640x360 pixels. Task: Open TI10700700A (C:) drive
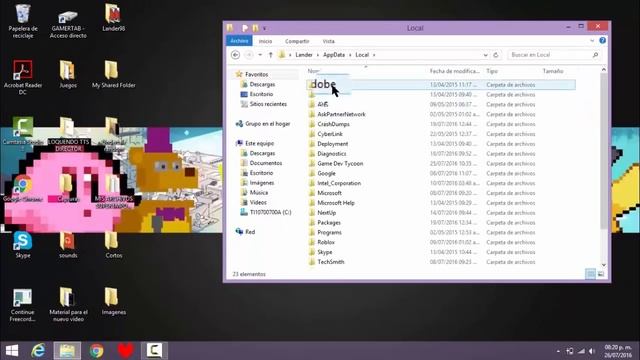[x=270, y=212]
